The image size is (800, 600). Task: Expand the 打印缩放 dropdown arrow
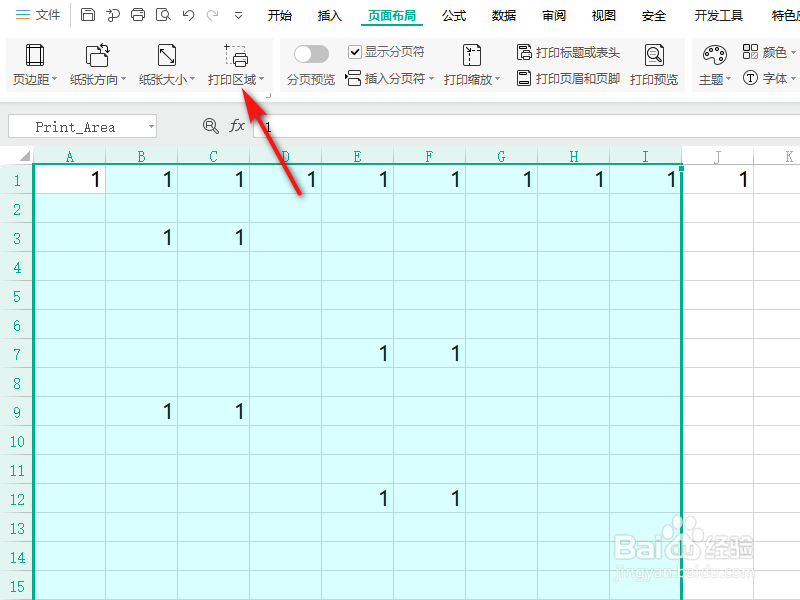coord(497,79)
